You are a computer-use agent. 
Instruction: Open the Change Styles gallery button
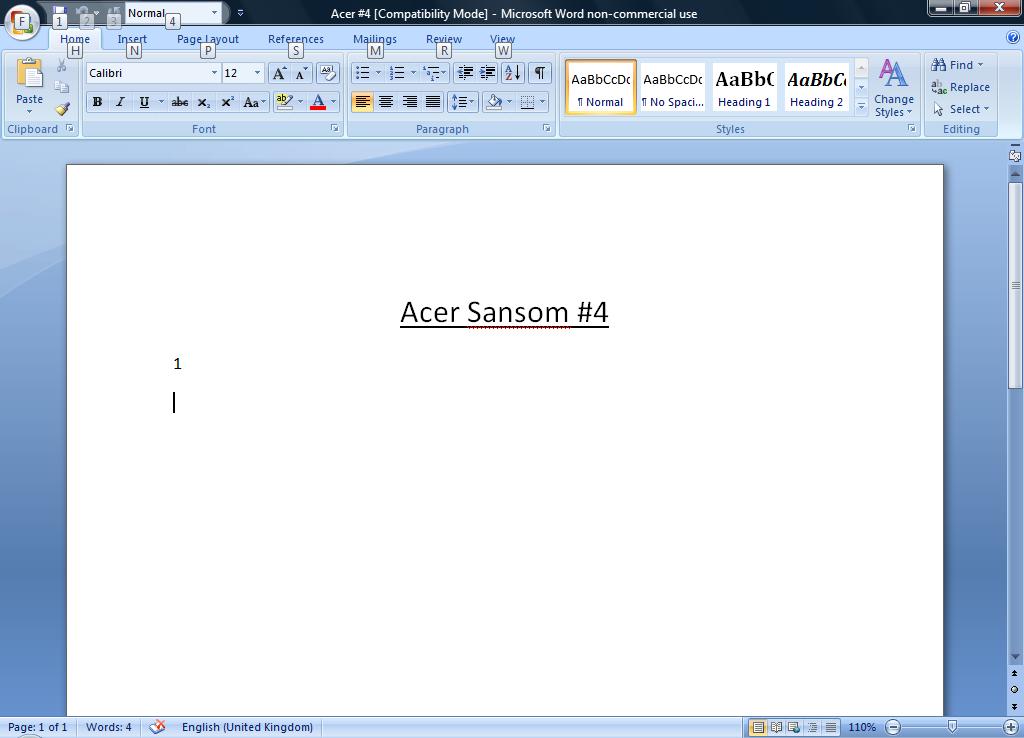point(893,88)
